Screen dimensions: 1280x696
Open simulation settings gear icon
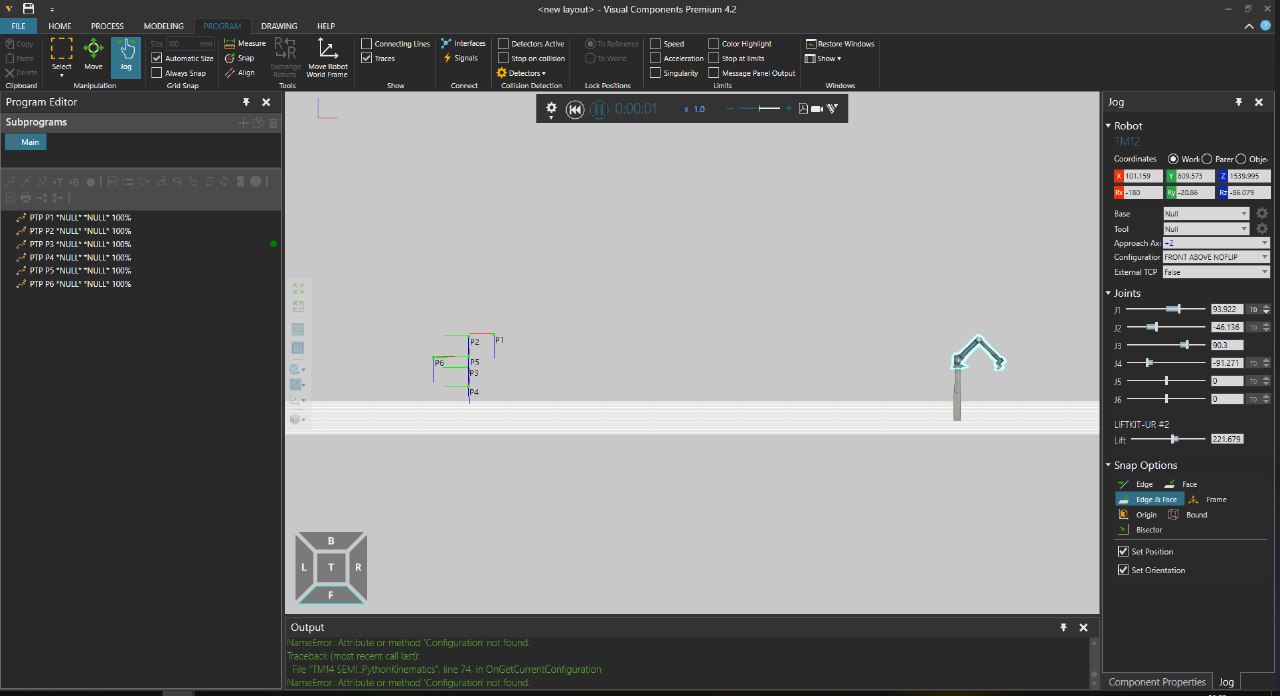(551, 108)
